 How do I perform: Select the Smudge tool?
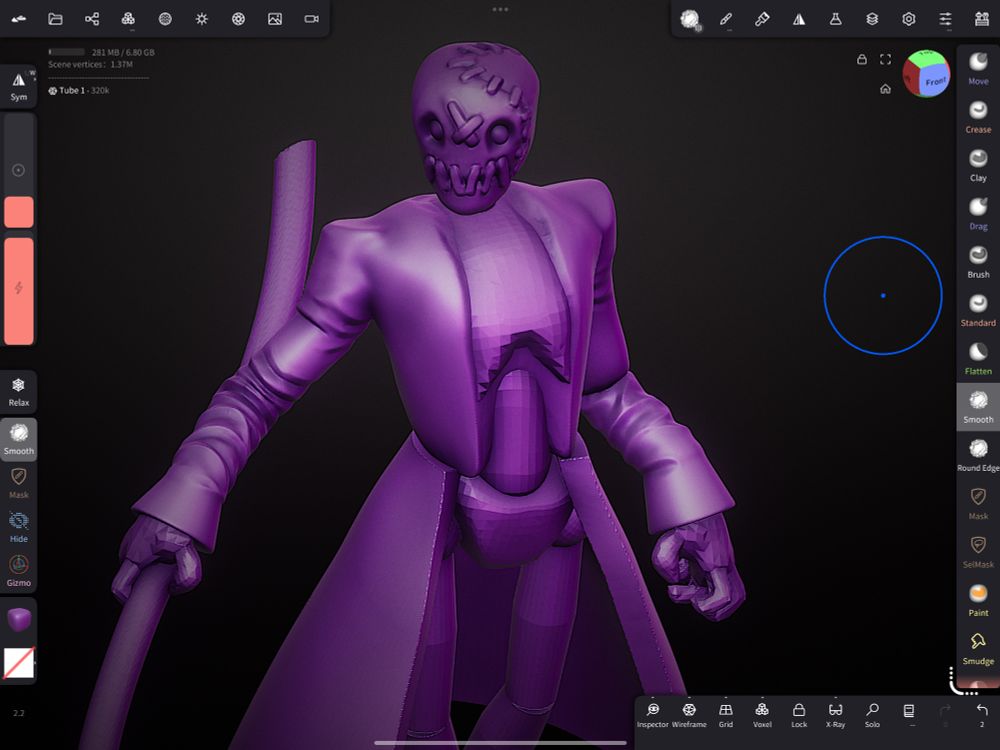click(x=978, y=649)
